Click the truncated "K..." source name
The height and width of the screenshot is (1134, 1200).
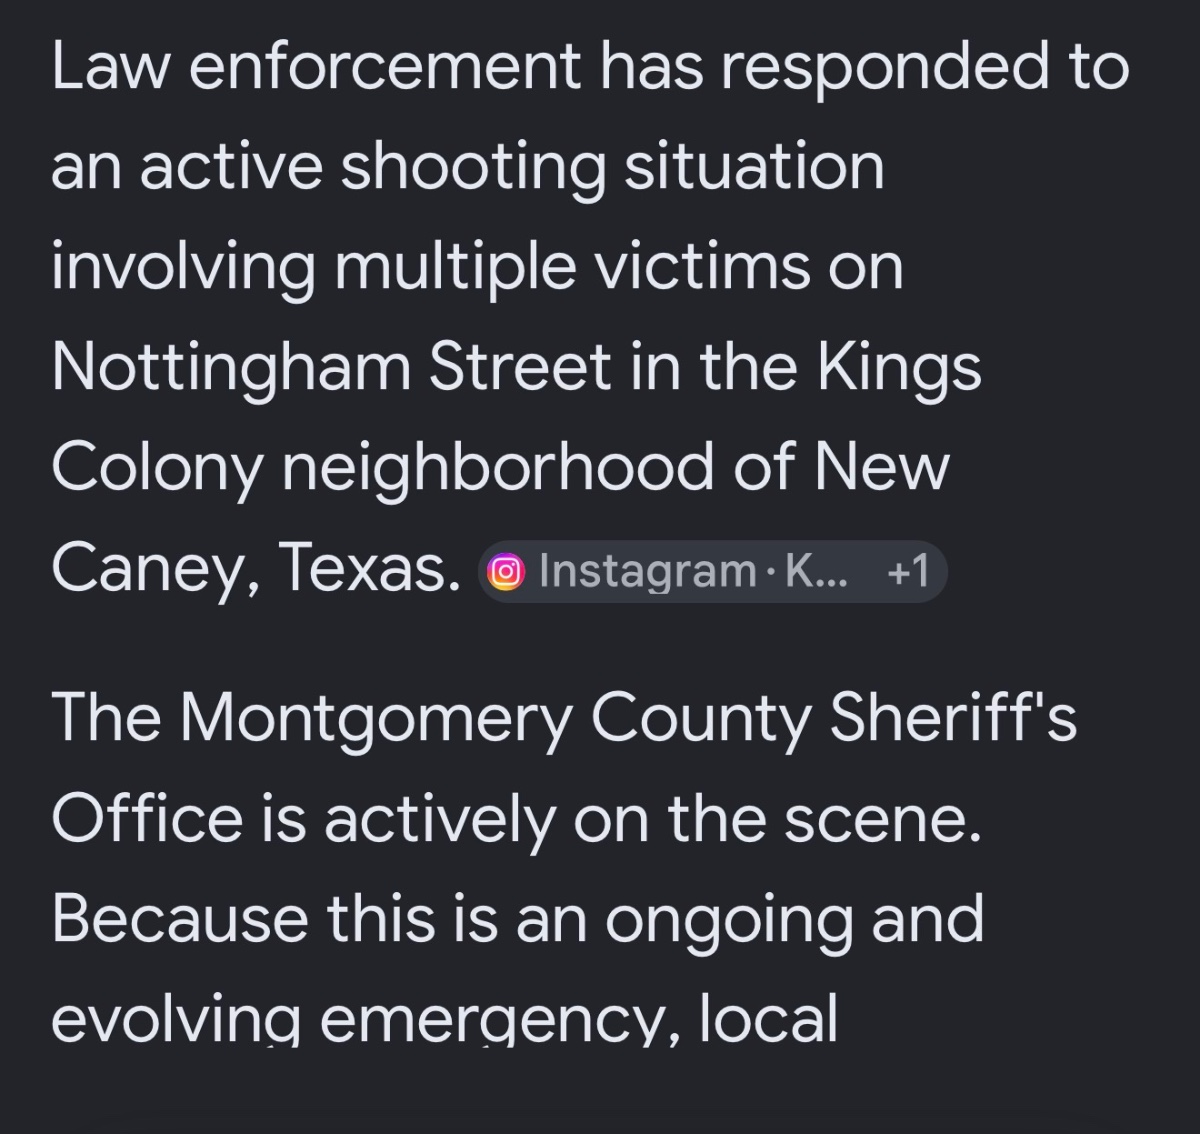(816, 572)
